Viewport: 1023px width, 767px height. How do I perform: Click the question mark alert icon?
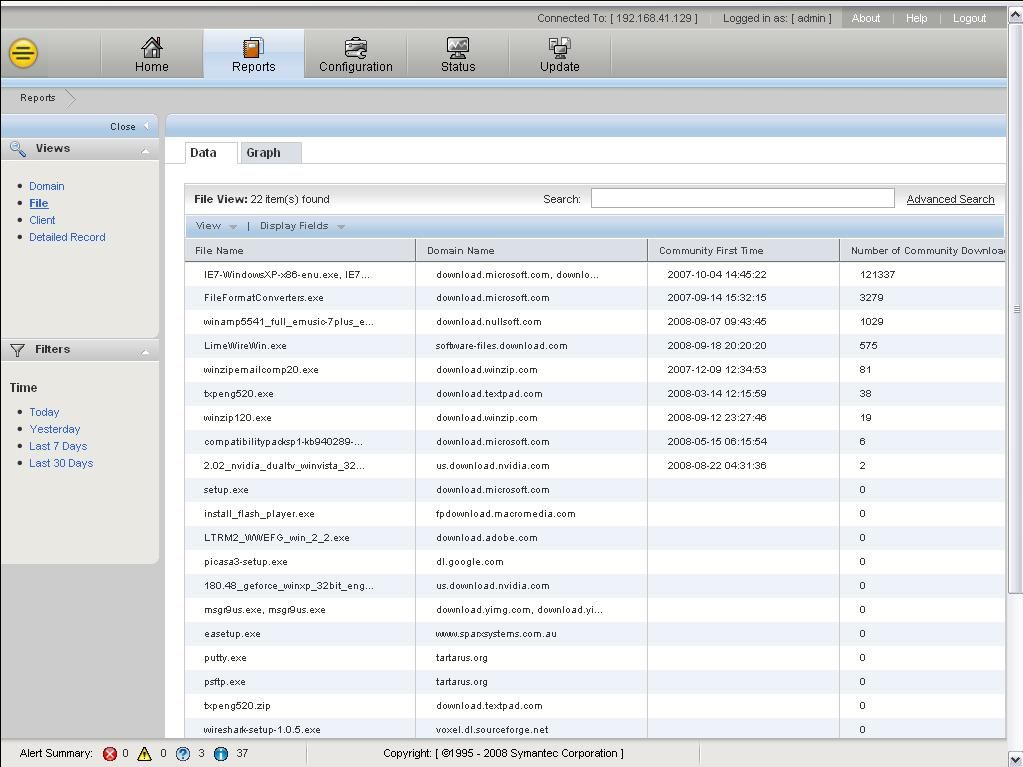tap(182, 754)
